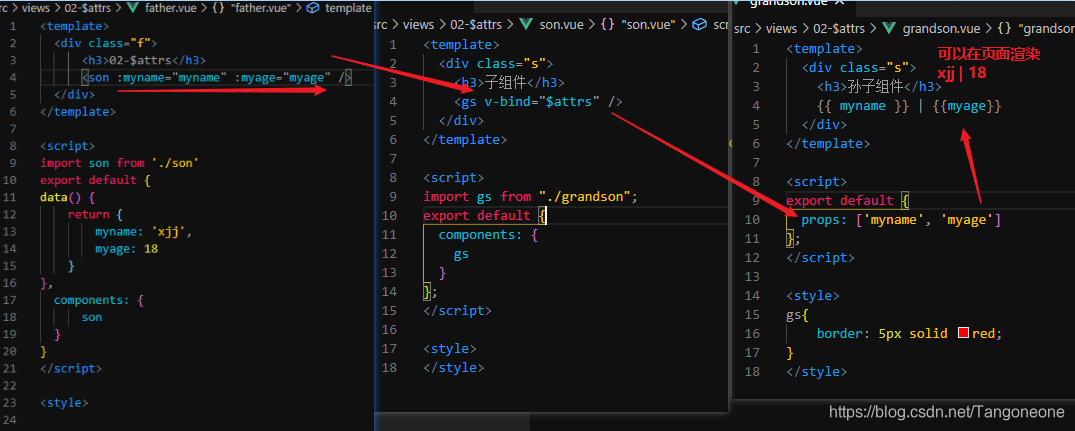
Task: Open the 'grandson.vue' file breadcrumb segment
Action: pyautogui.click(x=941, y=29)
